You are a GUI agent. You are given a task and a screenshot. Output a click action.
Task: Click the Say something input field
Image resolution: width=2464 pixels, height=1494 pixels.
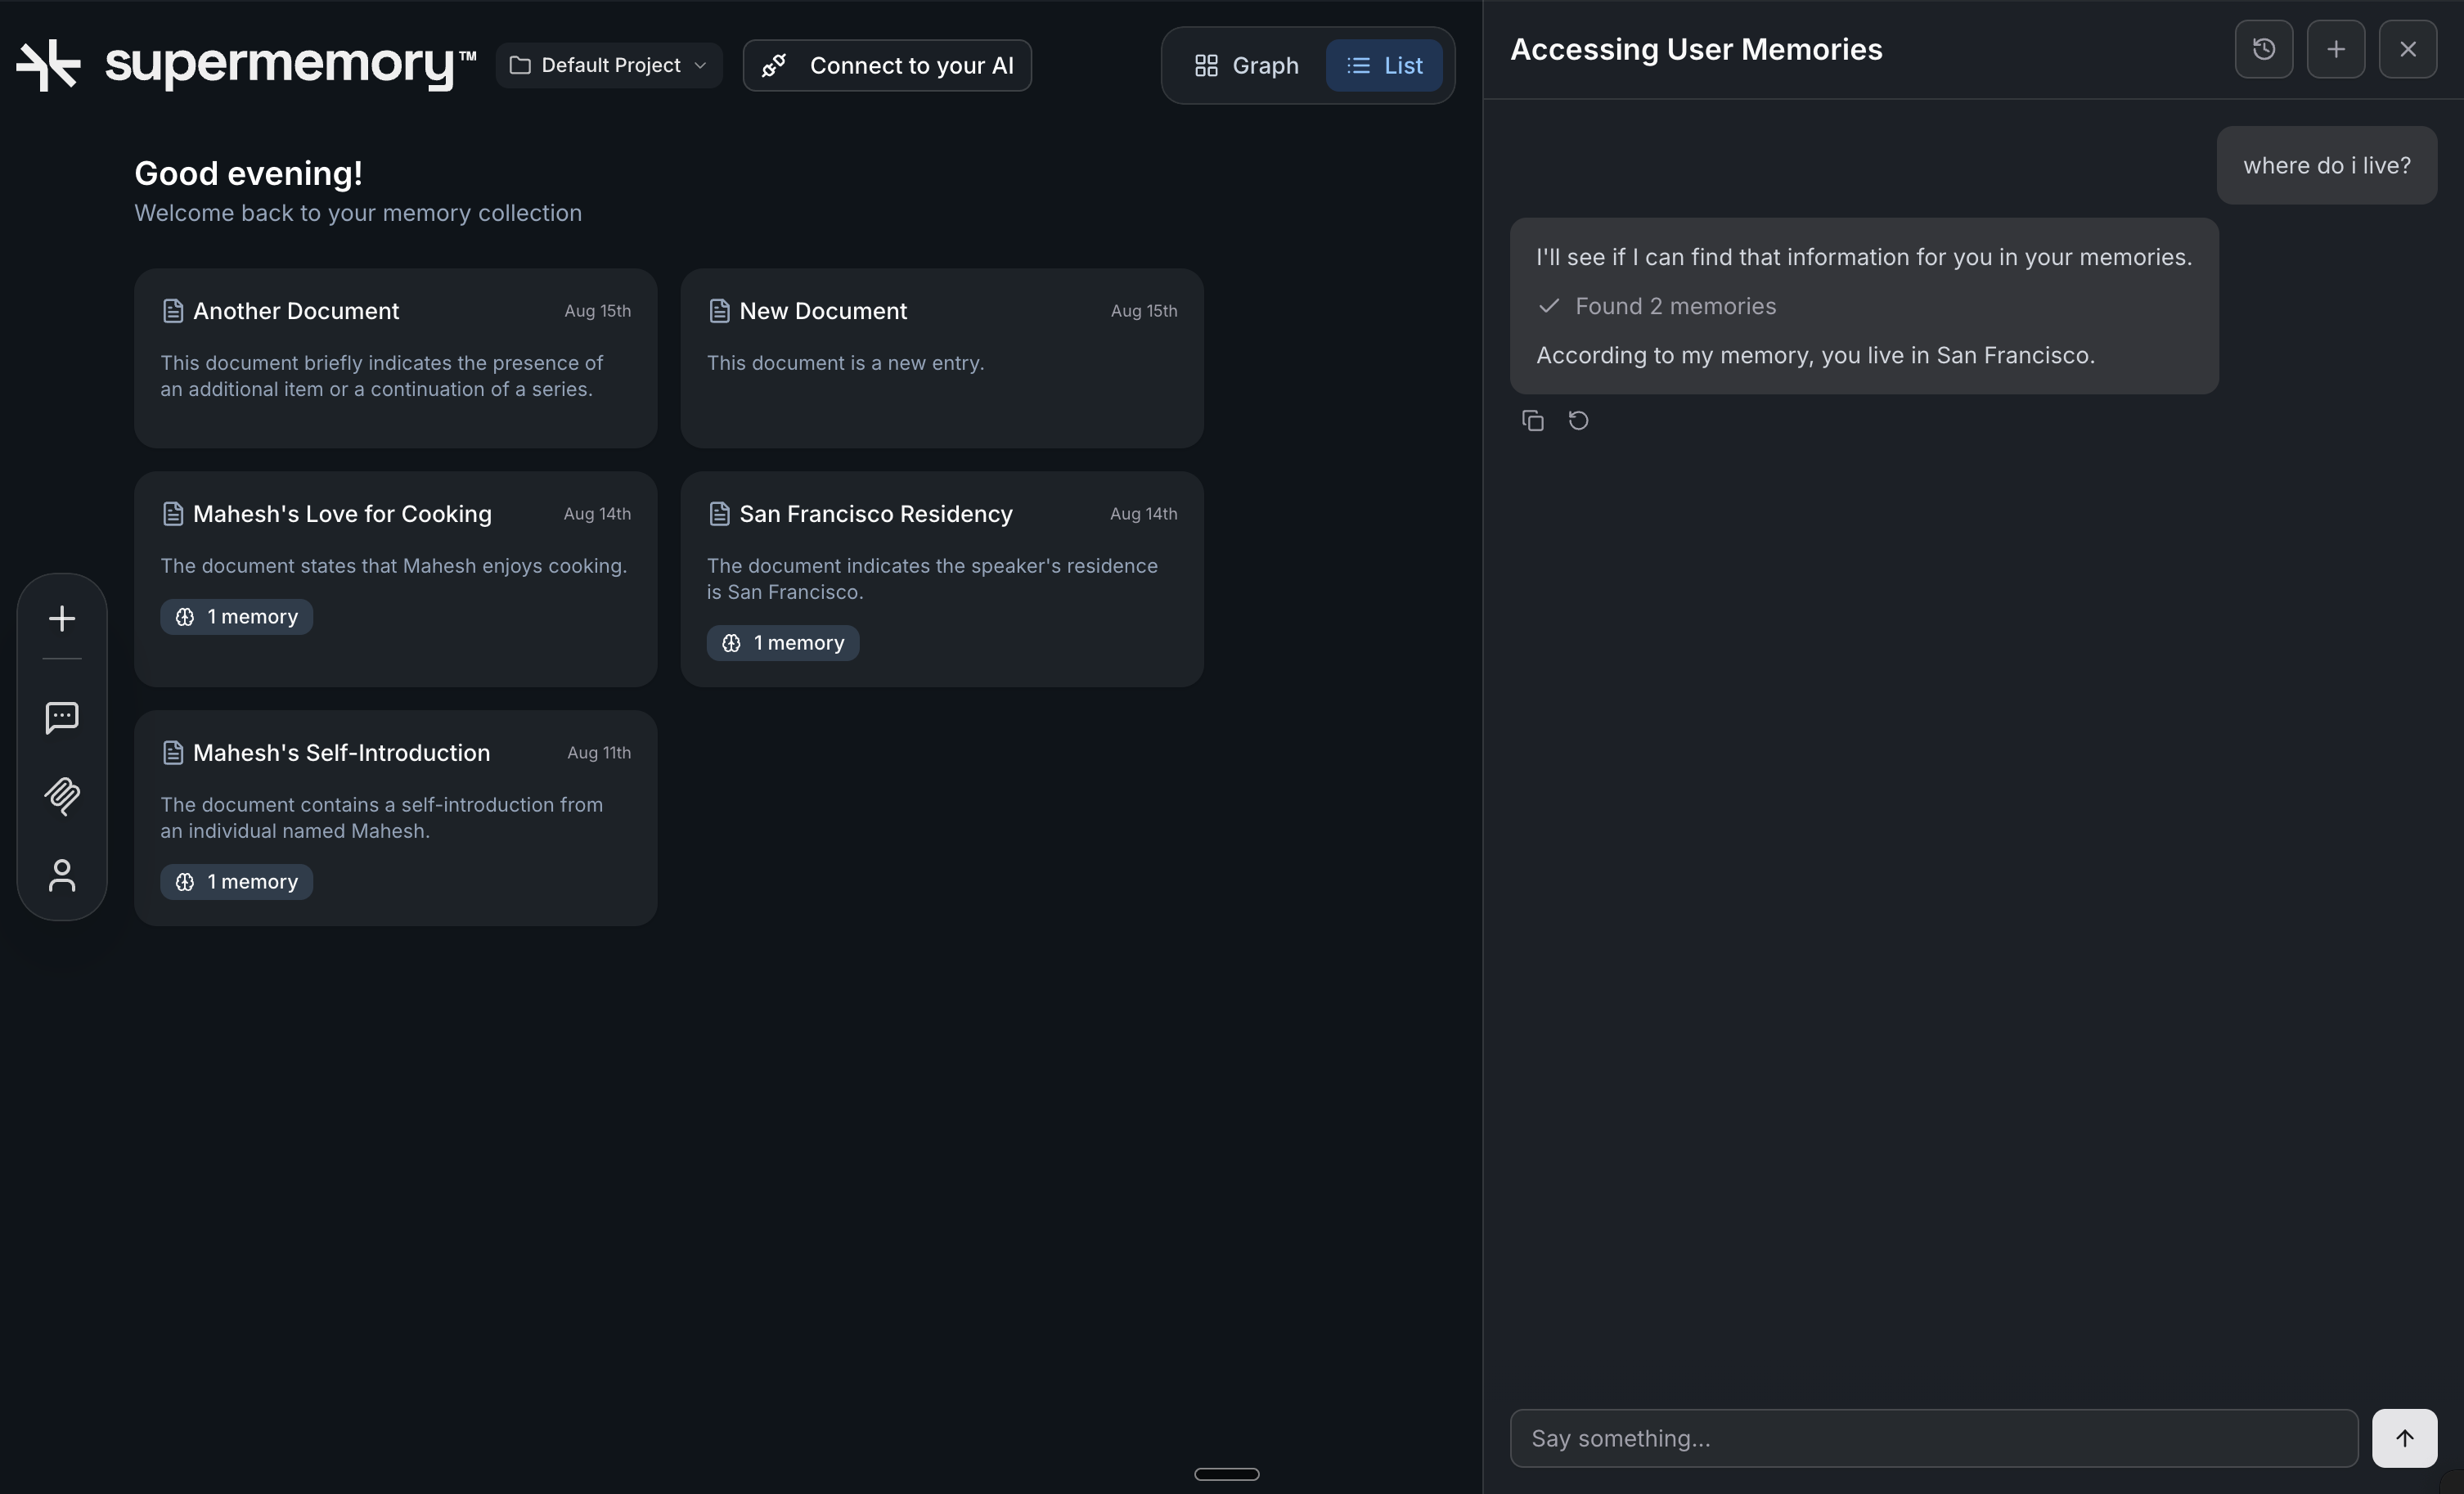[1933, 1438]
